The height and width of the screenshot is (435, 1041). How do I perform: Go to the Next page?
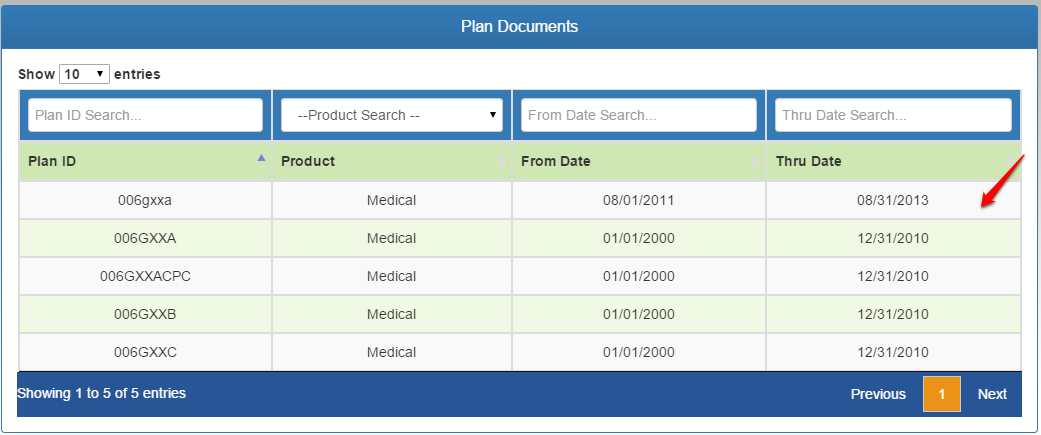click(x=992, y=394)
